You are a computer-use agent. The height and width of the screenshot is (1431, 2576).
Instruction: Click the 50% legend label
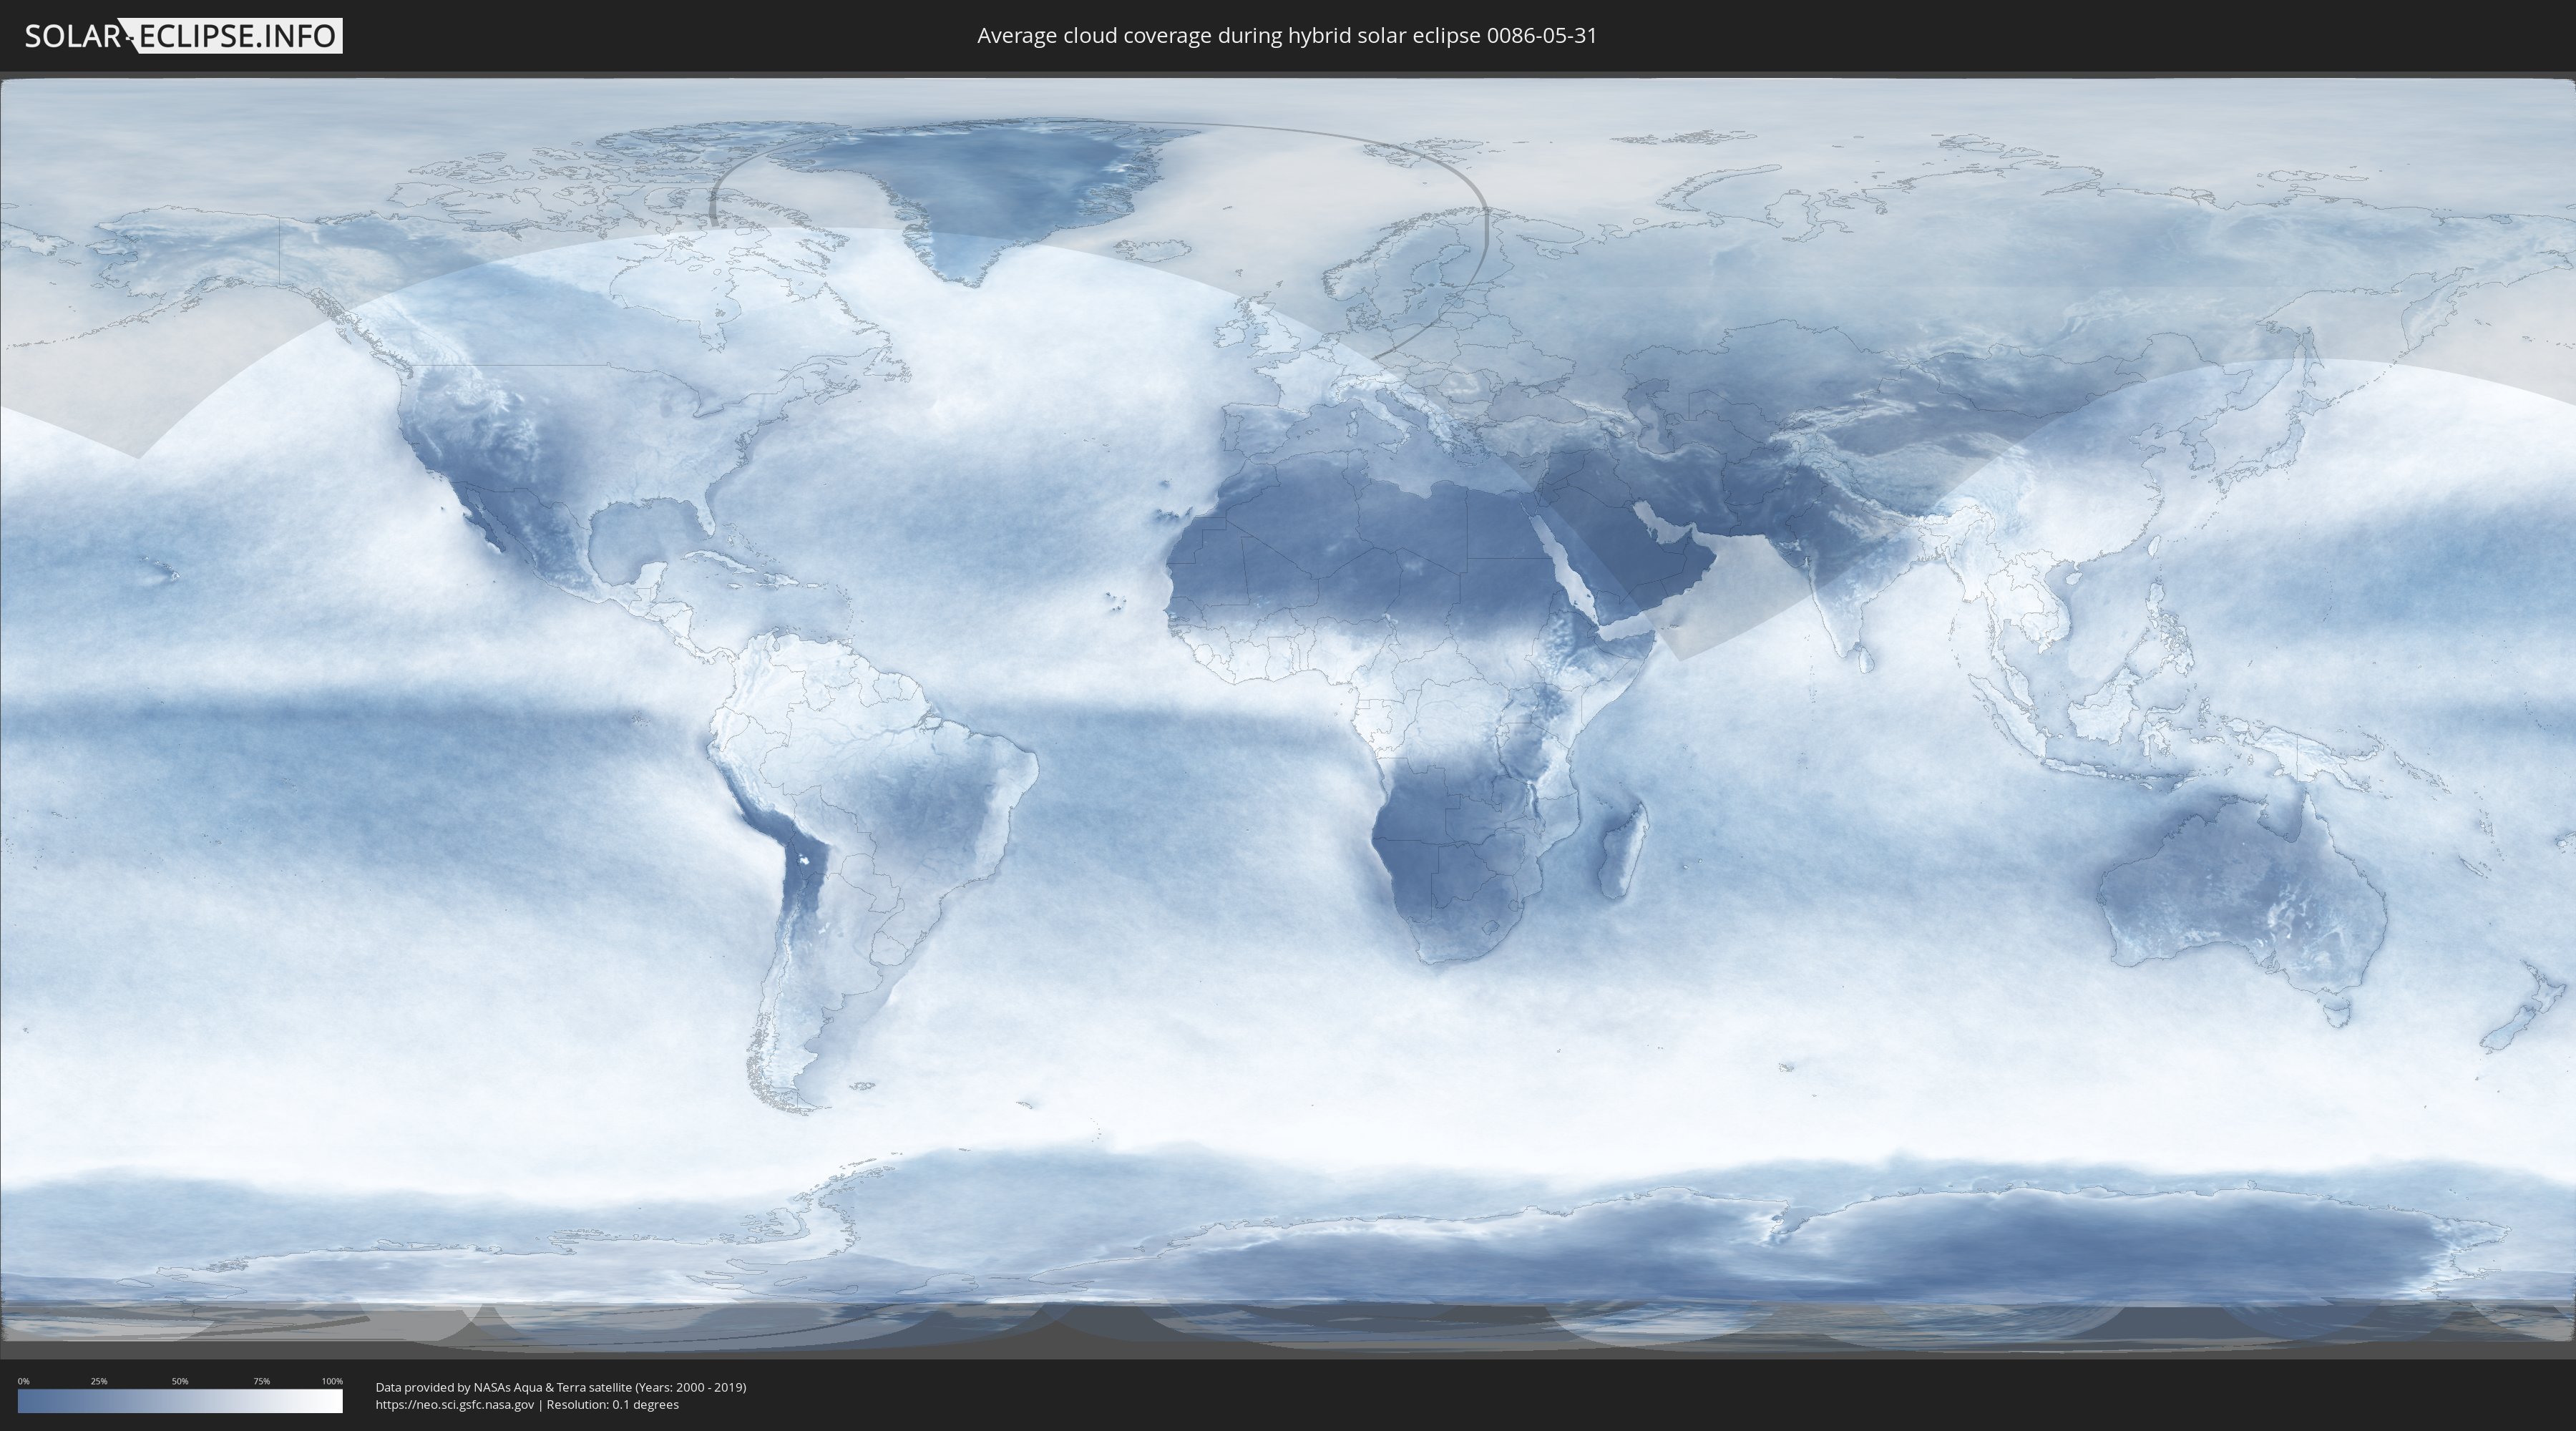tap(180, 1381)
